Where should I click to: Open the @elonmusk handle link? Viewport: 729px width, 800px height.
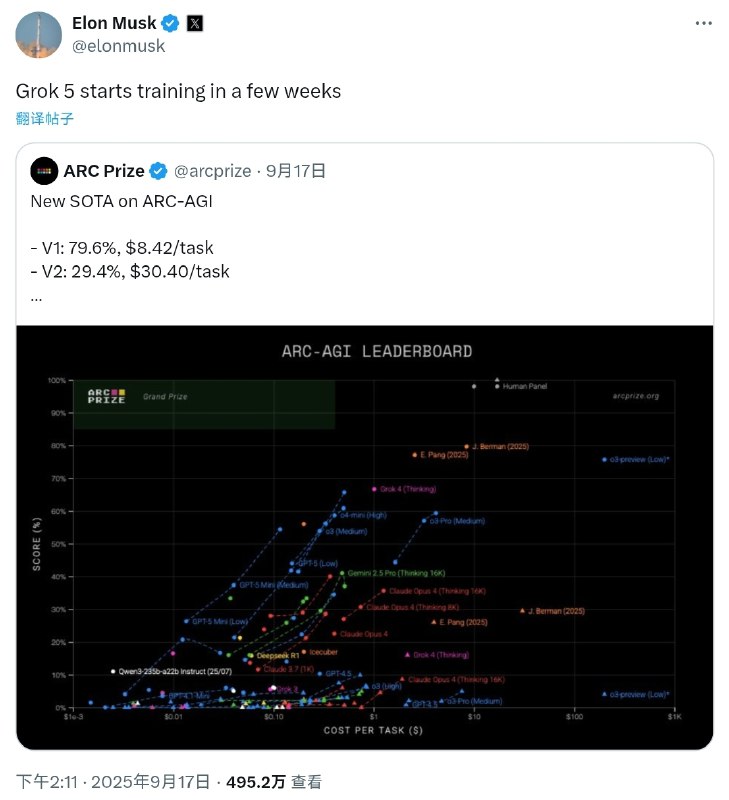(119, 46)
